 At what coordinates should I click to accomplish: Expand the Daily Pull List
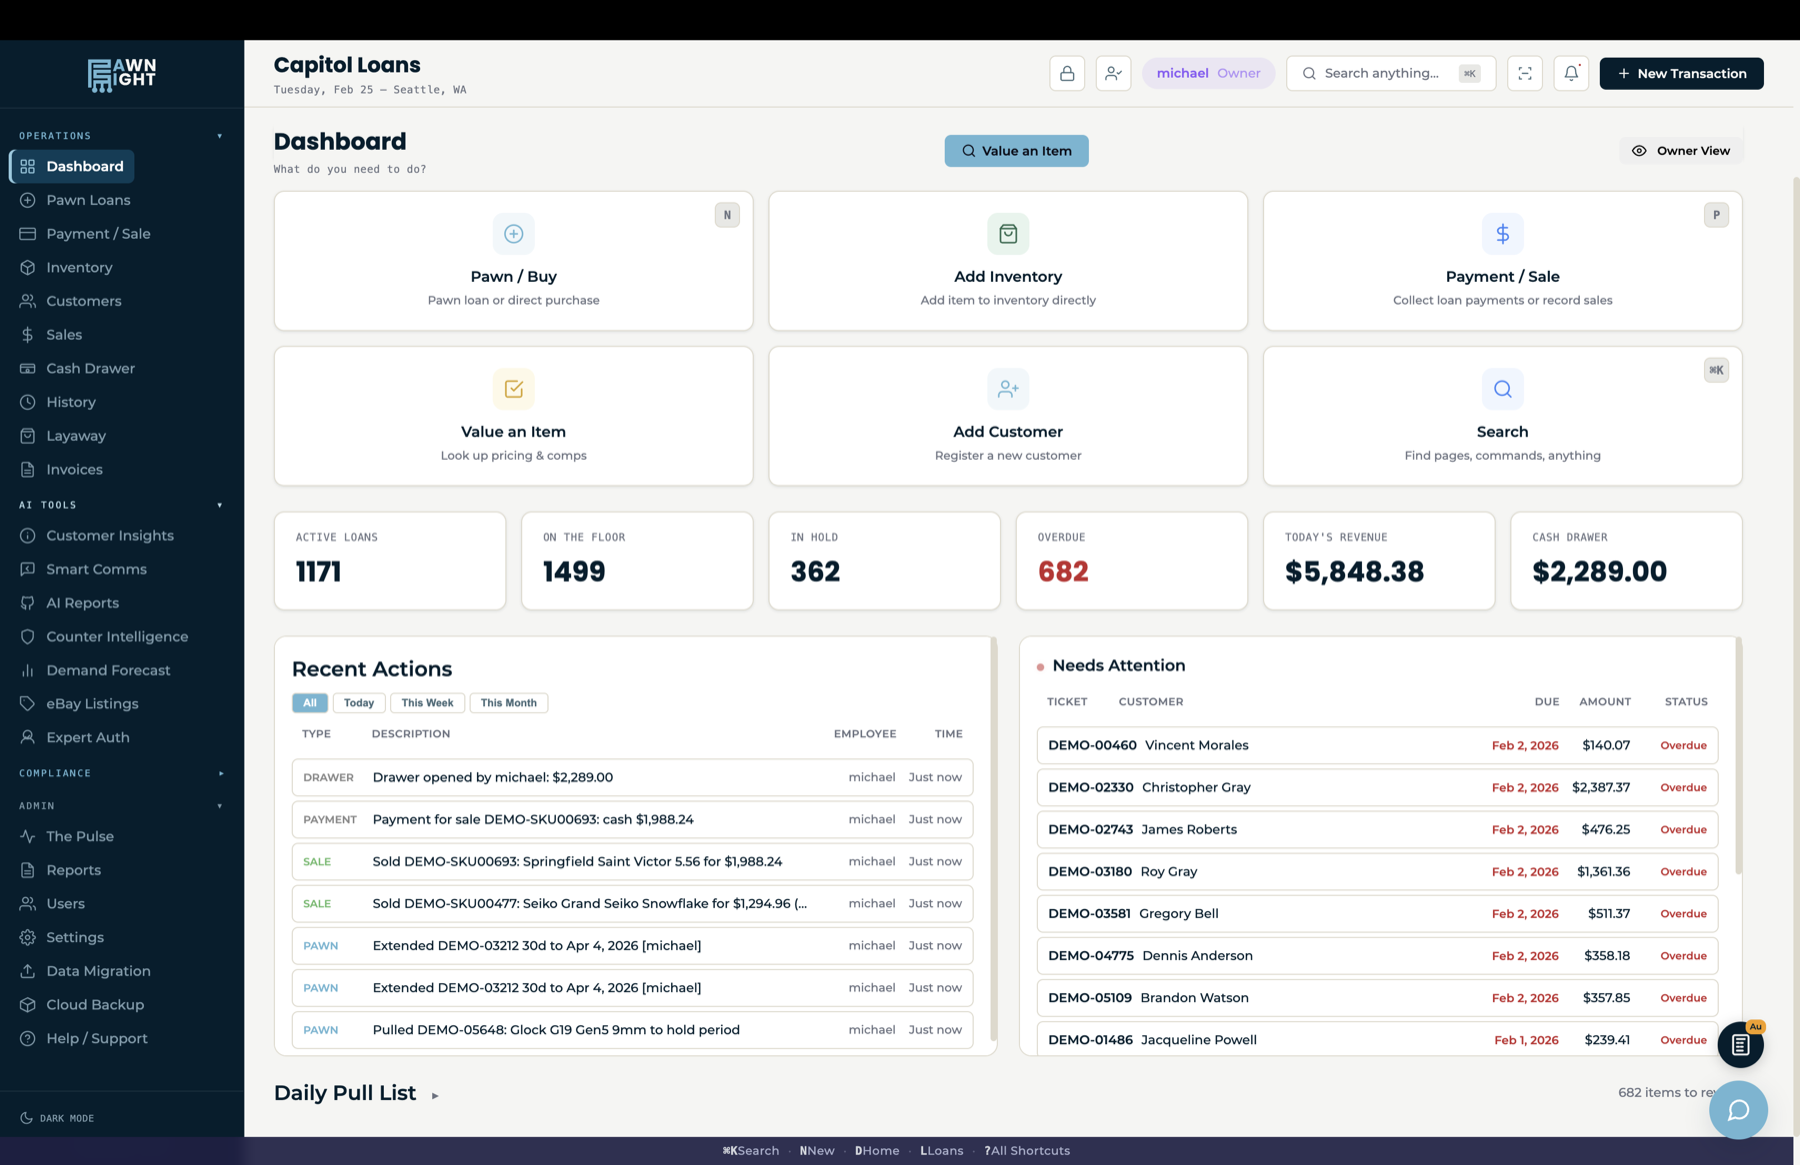[x=436, y=1095]
